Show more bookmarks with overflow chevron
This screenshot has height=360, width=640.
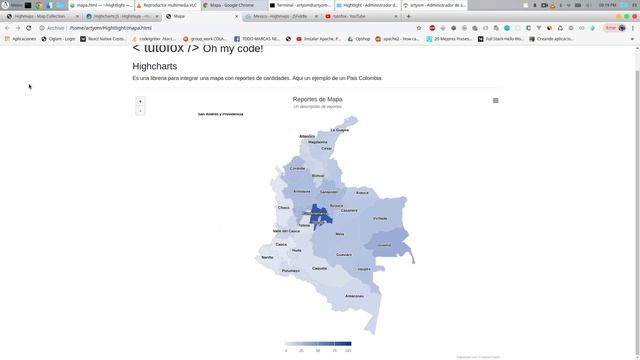tap(633, 39)
